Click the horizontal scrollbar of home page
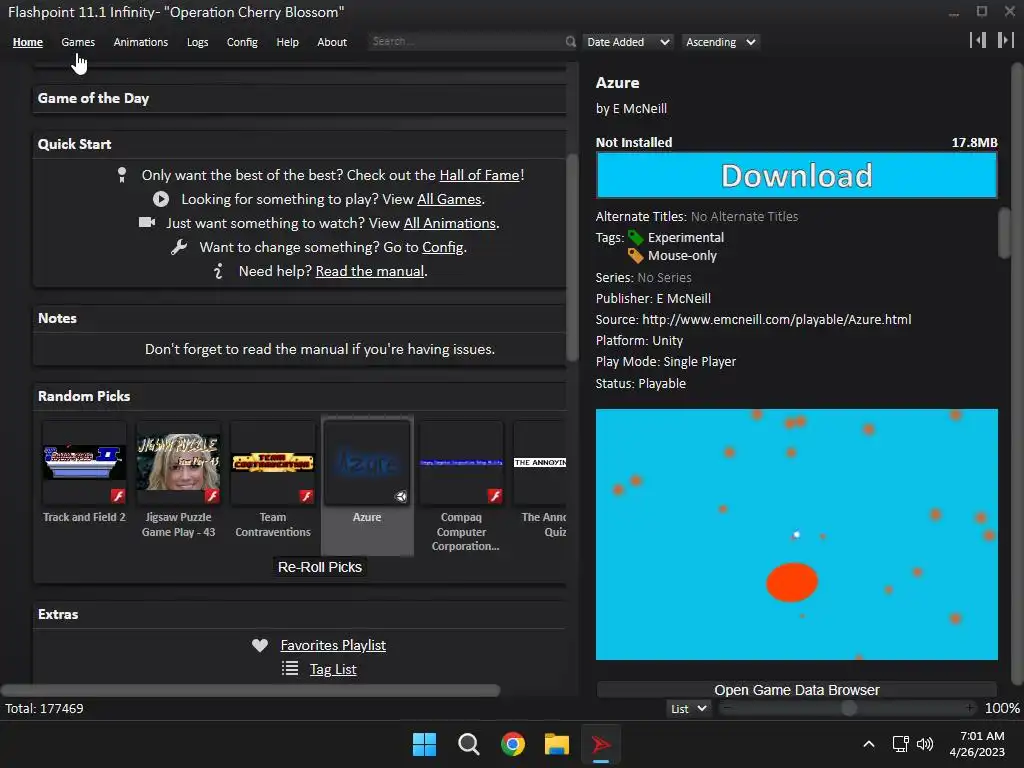This screenshot has width=1024, height=768. [251, 690]
